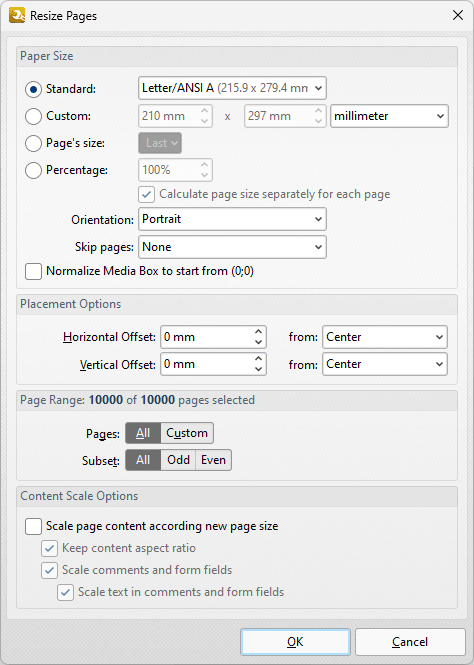Select the Percentage radio button
474x665 pixels.
[x=33, y=170]
